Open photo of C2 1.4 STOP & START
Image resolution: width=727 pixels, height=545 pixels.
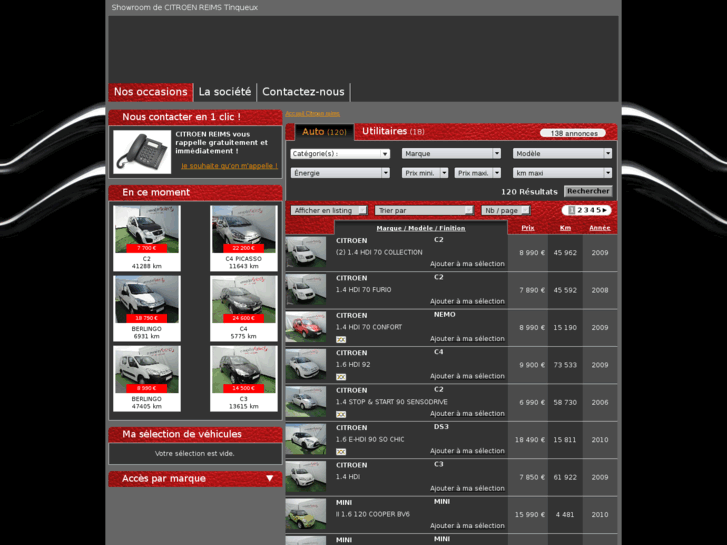(x=306, y=402)
